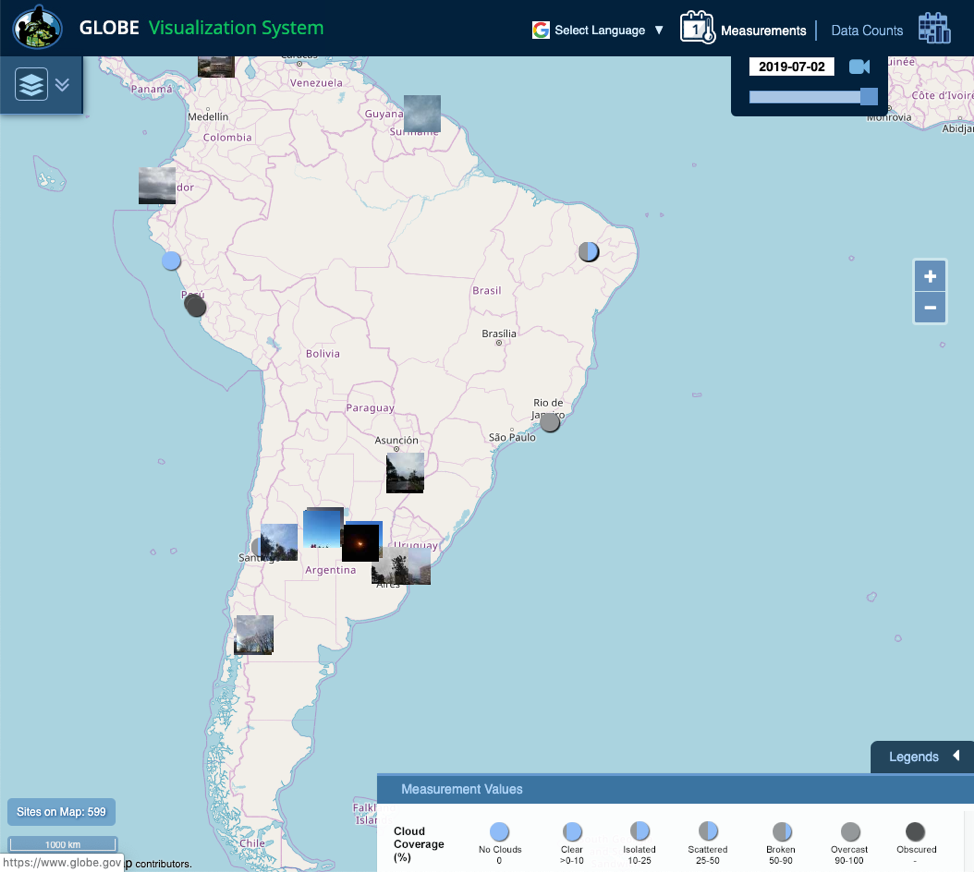974x872 pixels.
Task: Open the cloudy photo over Ecuador
Action: click(x=157, y=185)
